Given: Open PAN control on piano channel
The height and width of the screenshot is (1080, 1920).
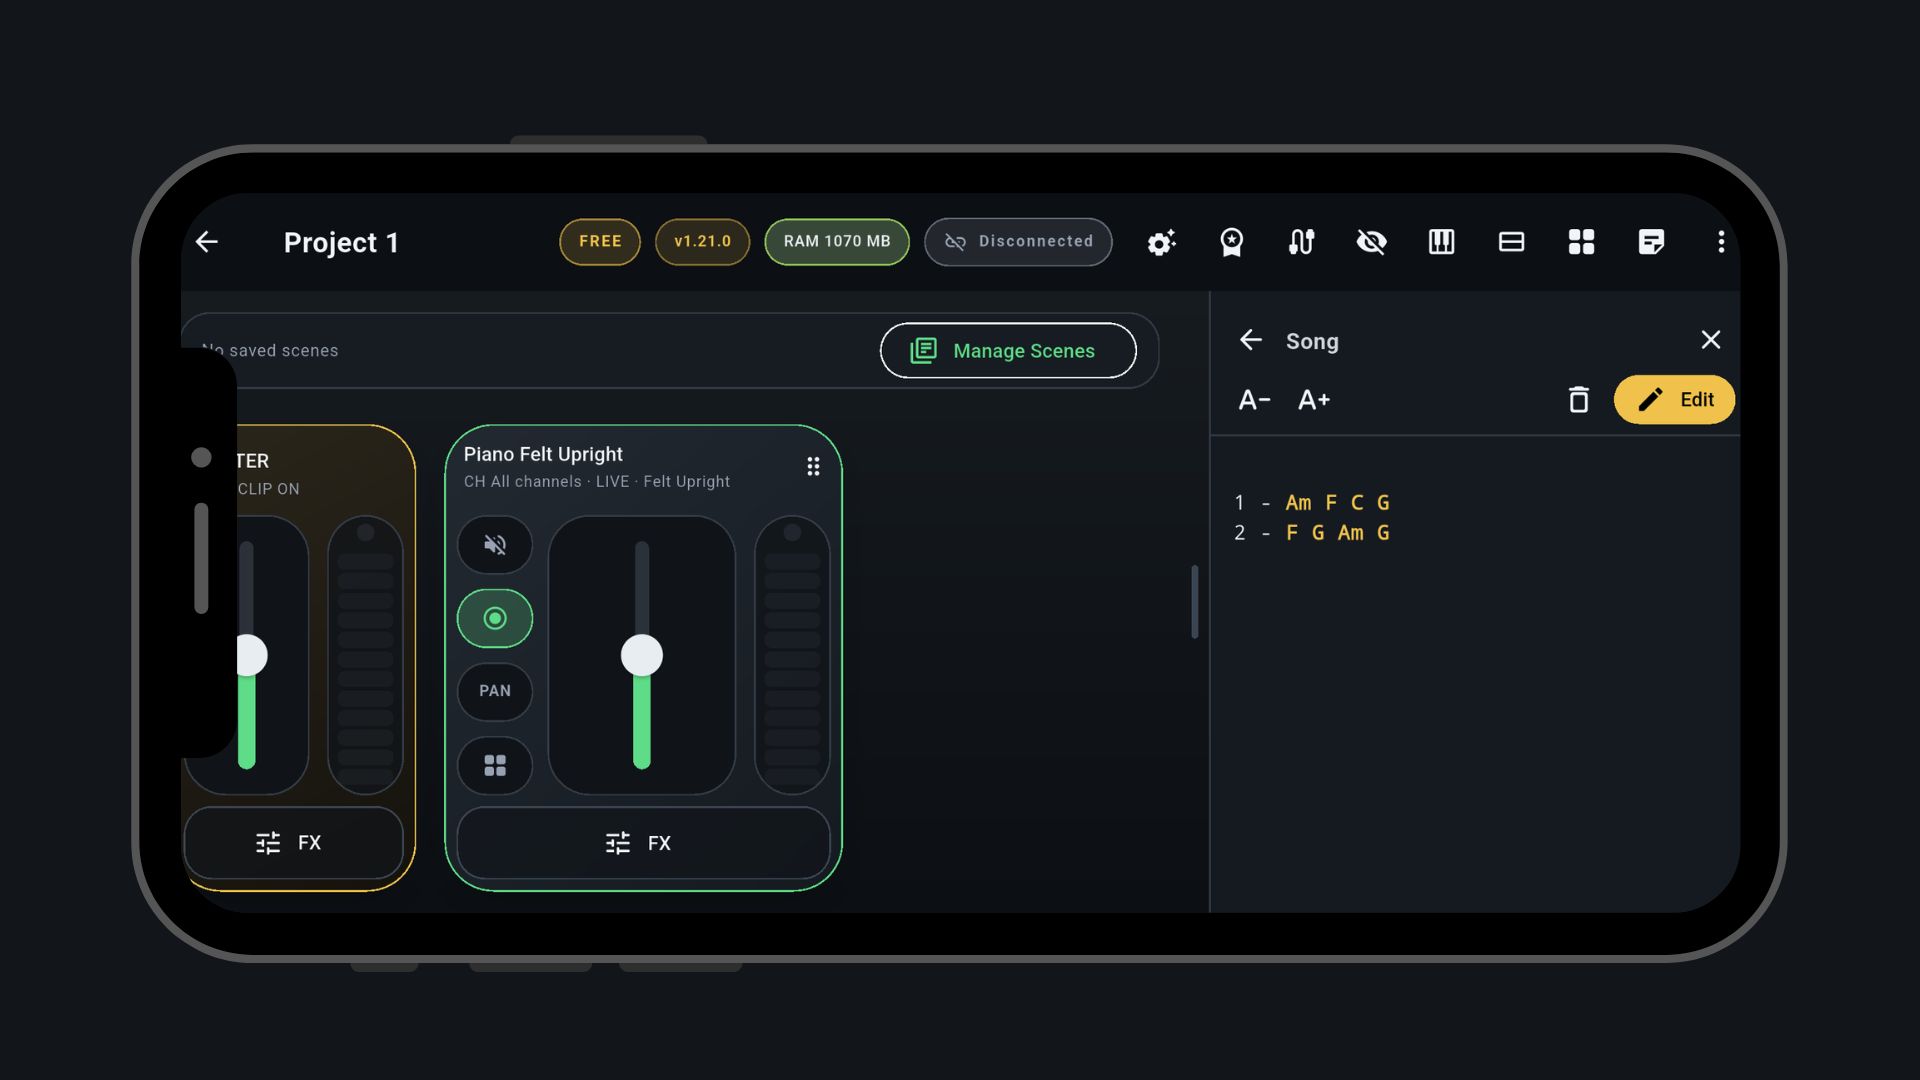Looking at the screenshot, I should tap(495, 691).
